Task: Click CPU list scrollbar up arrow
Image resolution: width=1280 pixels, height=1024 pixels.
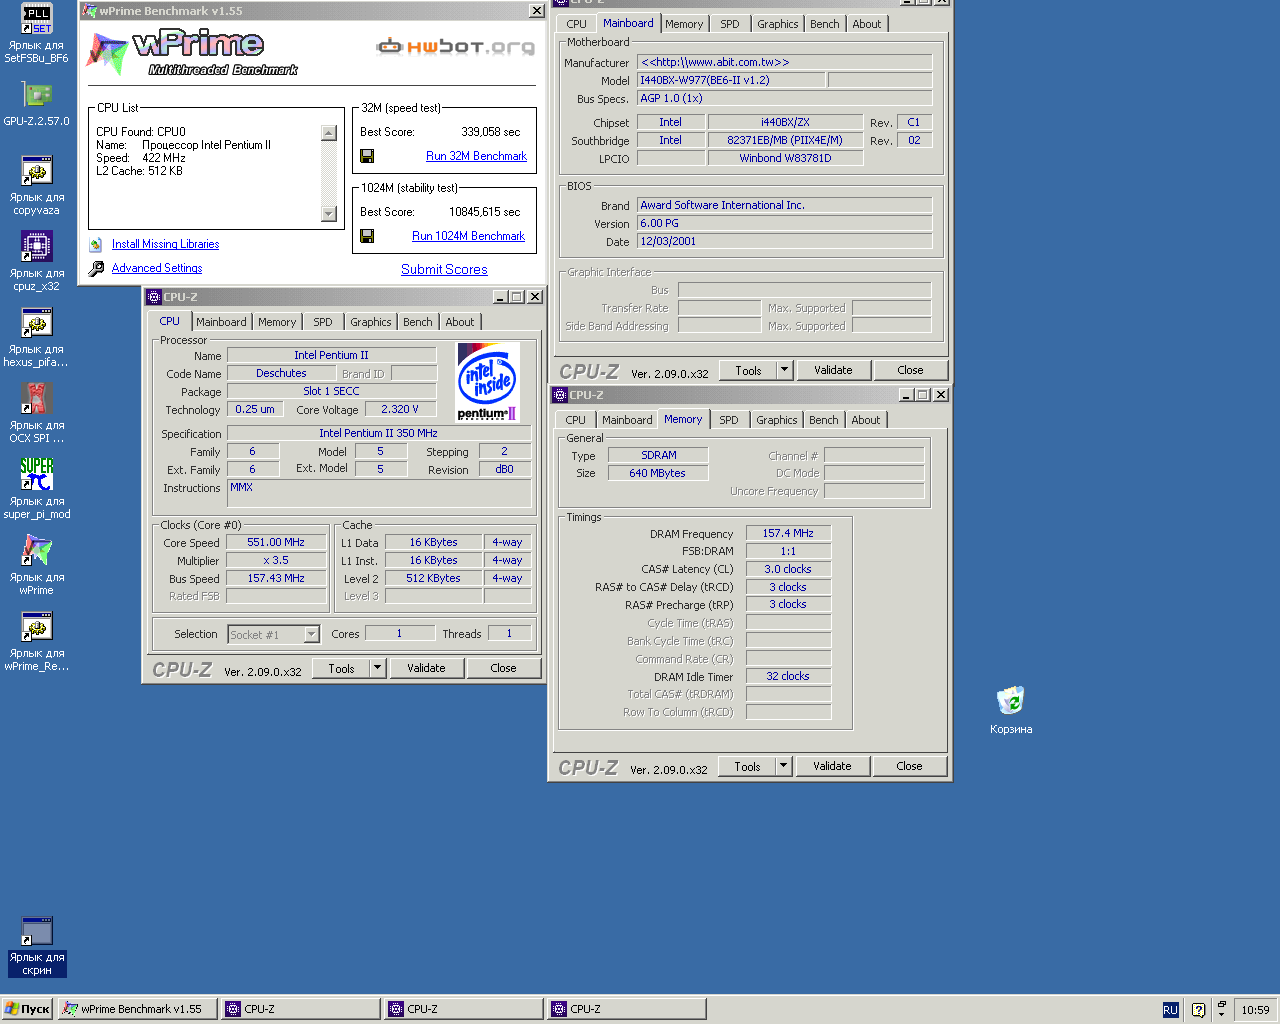Action: click(x=329, y=133)
